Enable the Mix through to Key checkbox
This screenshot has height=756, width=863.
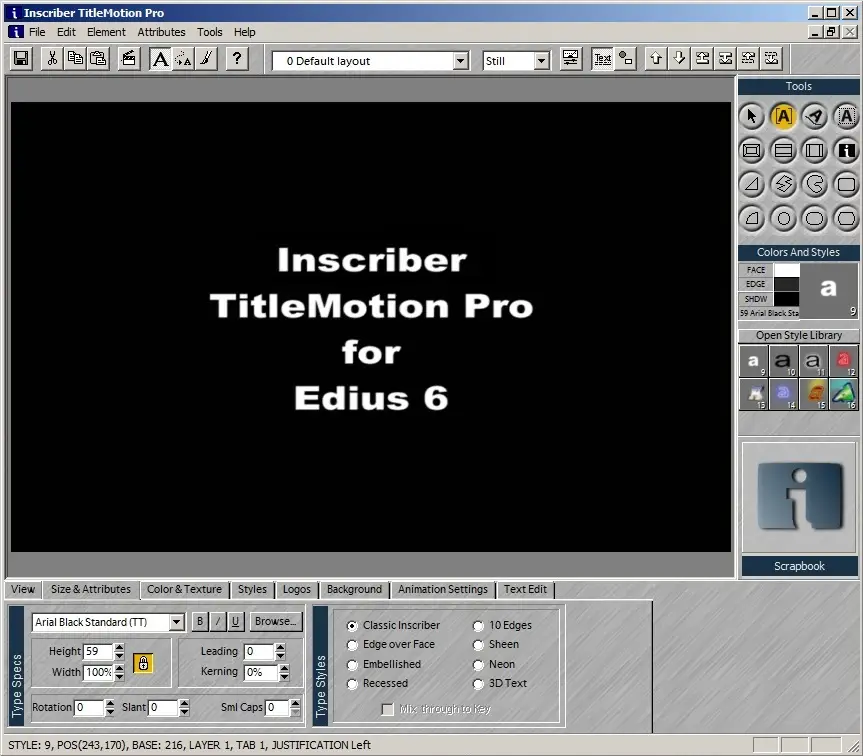pyautogui.click(x=388, y=709)
